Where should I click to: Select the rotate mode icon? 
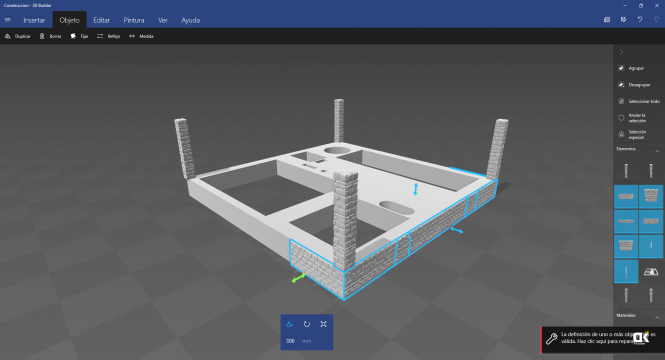click(x=307, y=324)
